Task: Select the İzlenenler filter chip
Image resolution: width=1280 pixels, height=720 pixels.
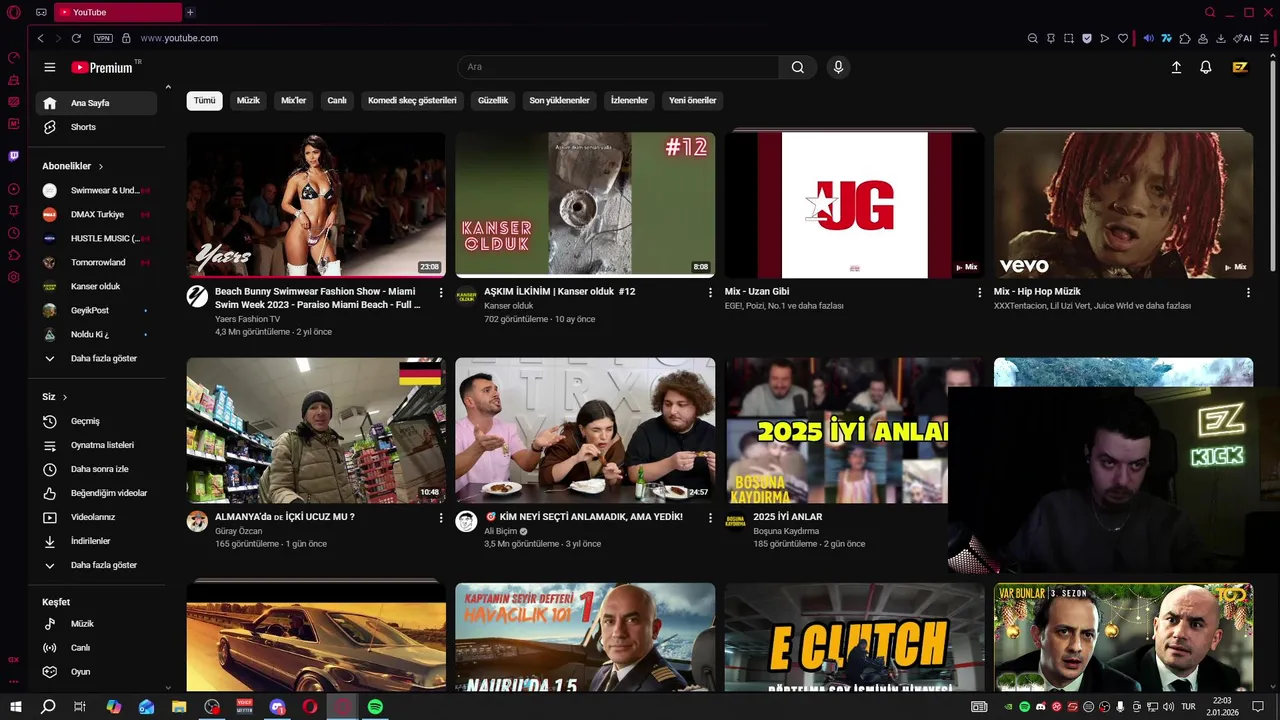Action: tap(629, 100)
